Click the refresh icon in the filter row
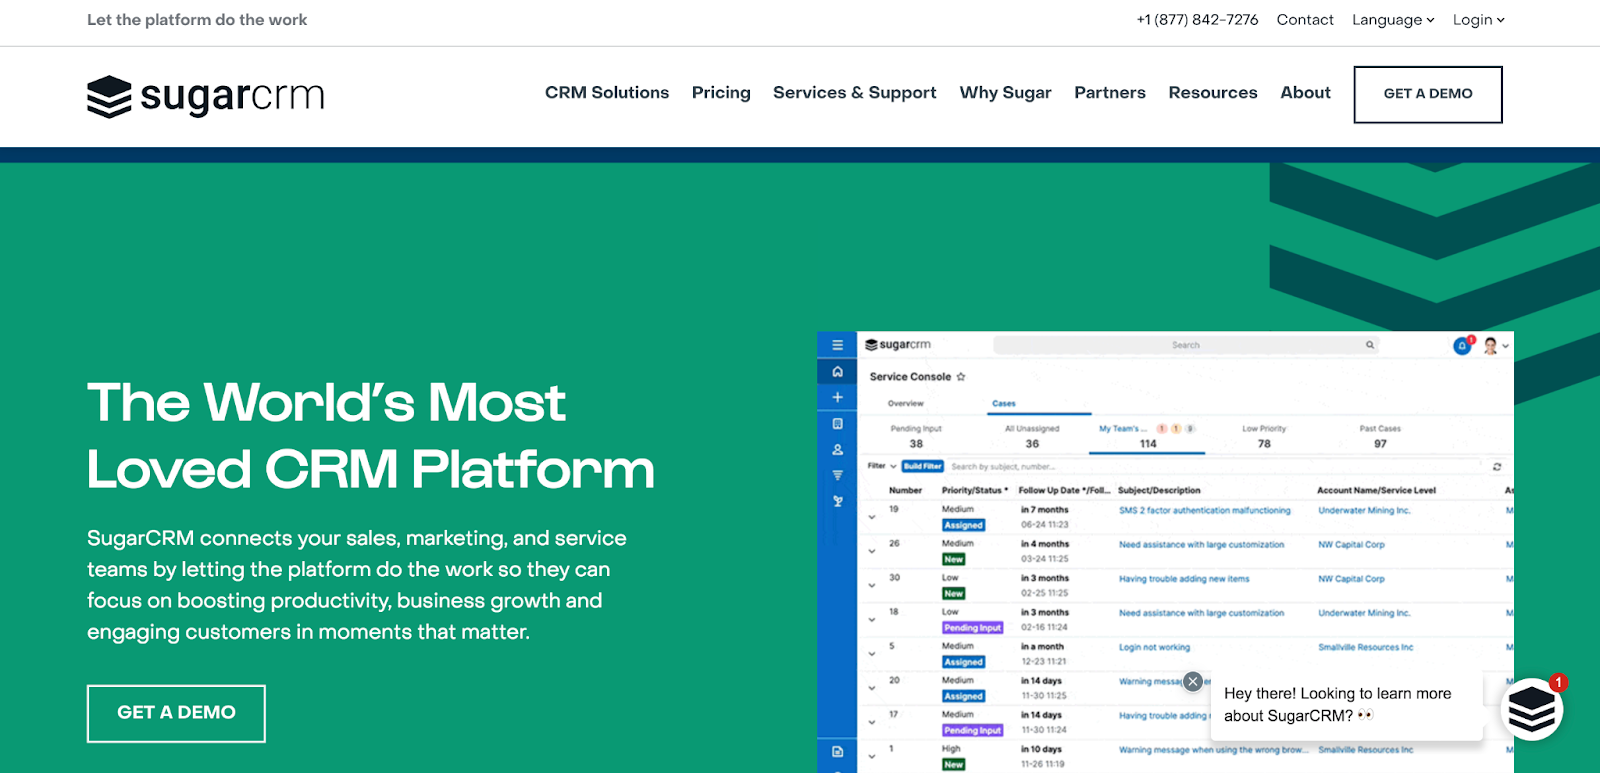 click(1497, 467)
